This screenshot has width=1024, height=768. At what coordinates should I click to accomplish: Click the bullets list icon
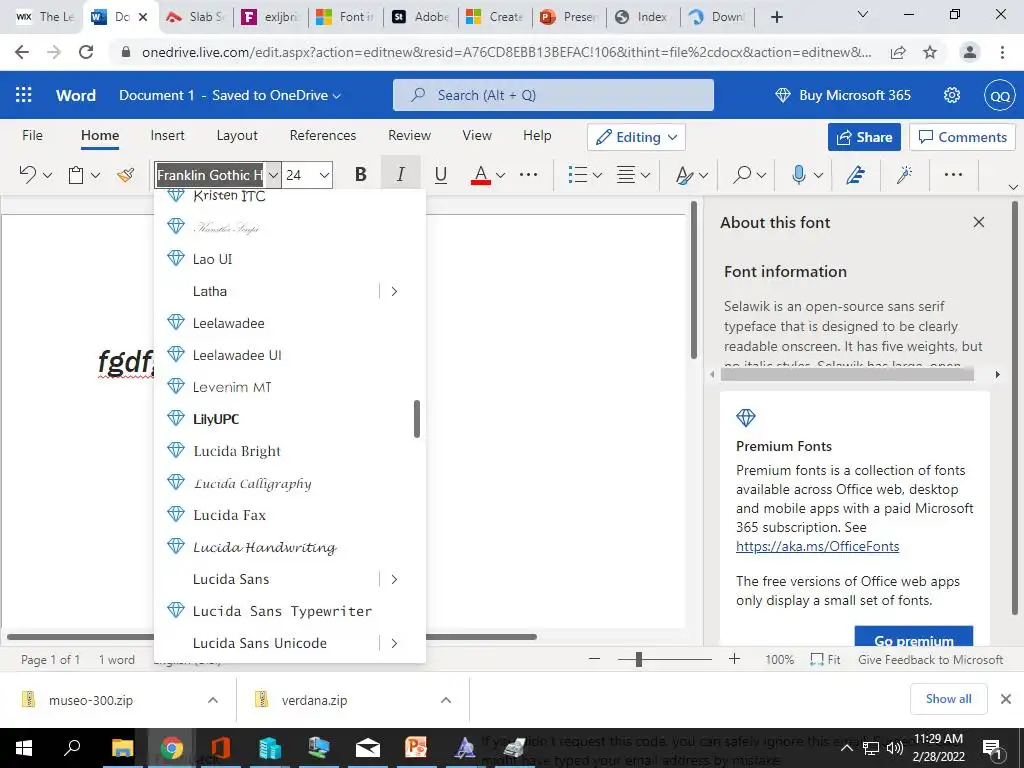click(577, 174)
